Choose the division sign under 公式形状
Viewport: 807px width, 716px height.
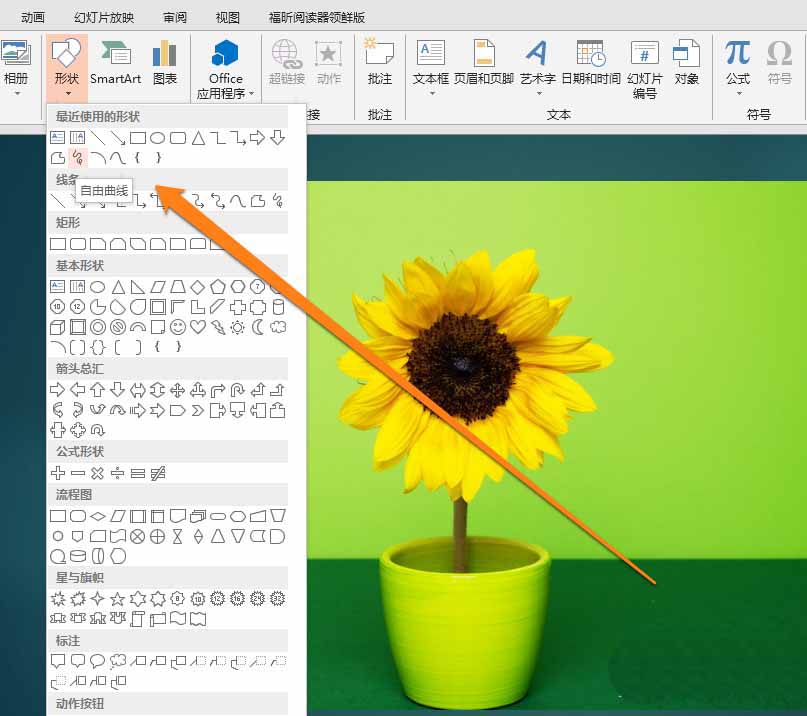[118, 473]
